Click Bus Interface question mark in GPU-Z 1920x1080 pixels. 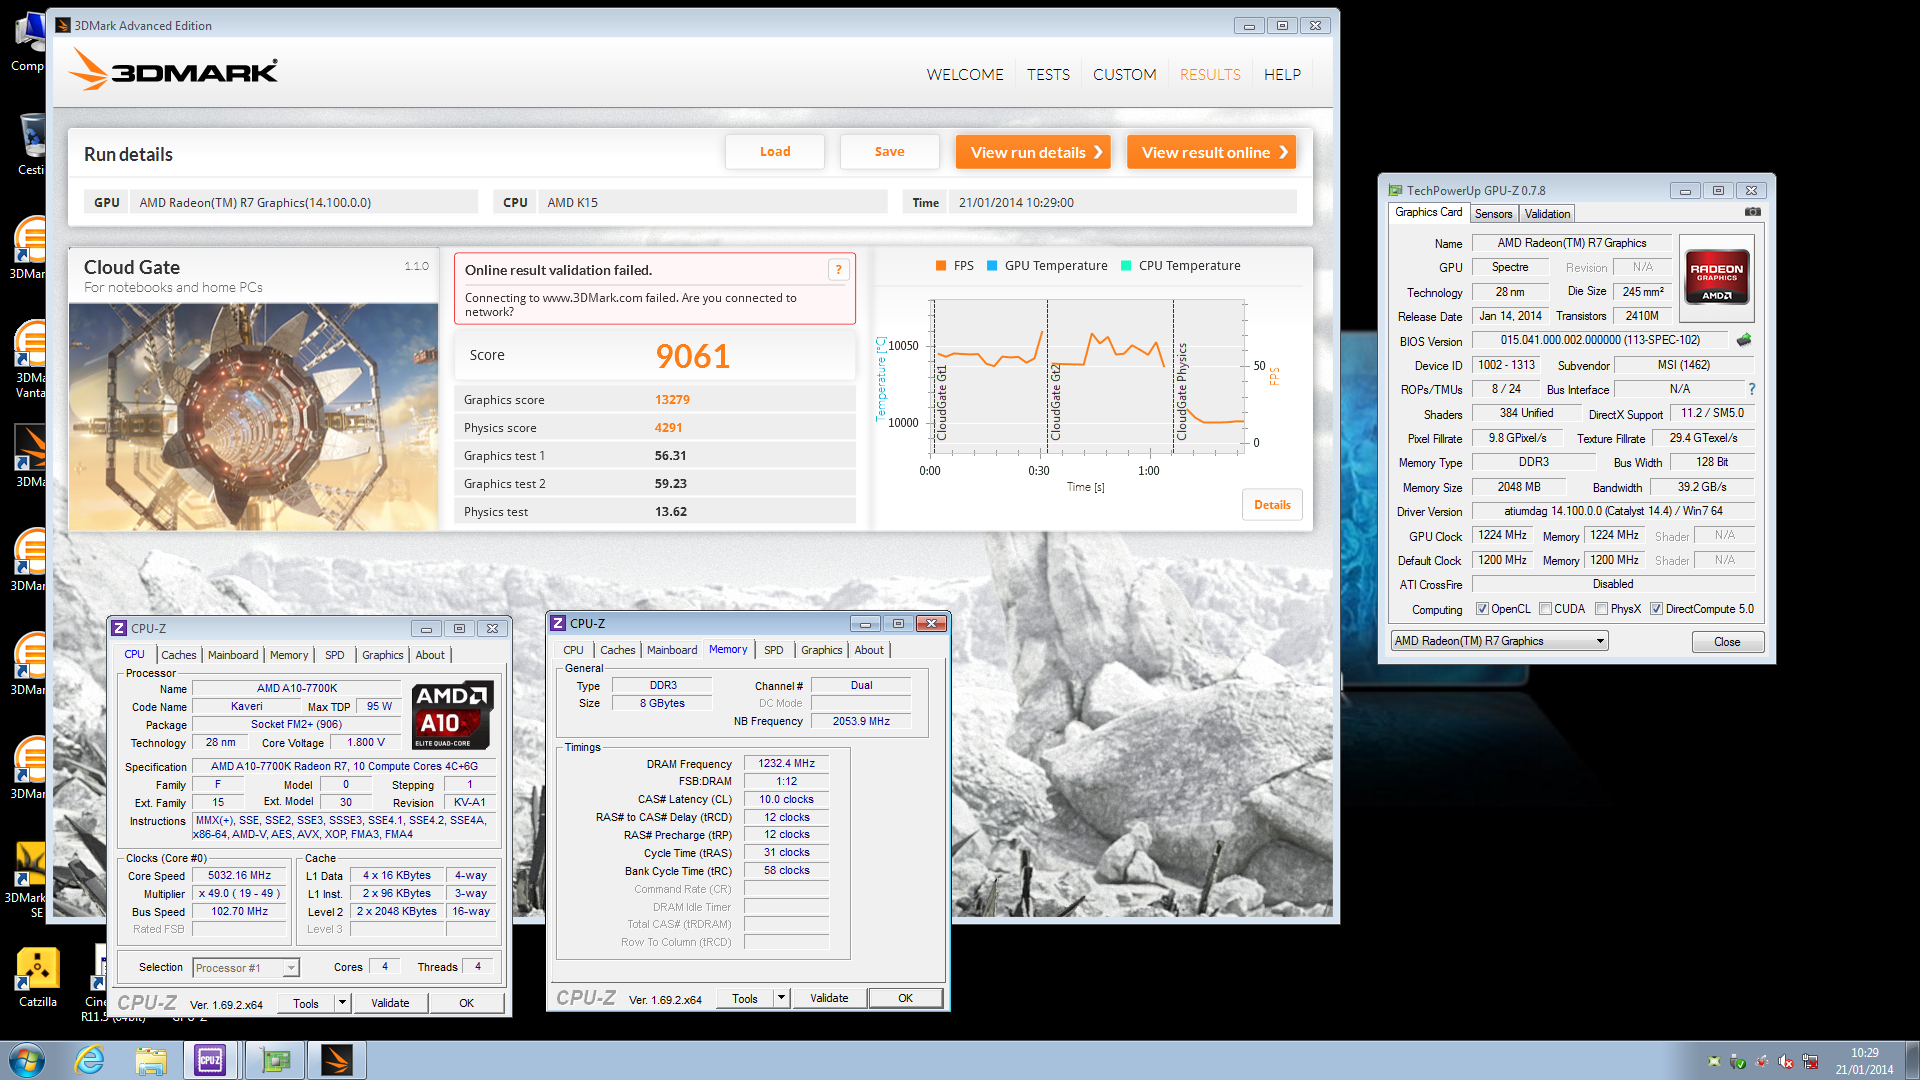(x=1751, y=389)
